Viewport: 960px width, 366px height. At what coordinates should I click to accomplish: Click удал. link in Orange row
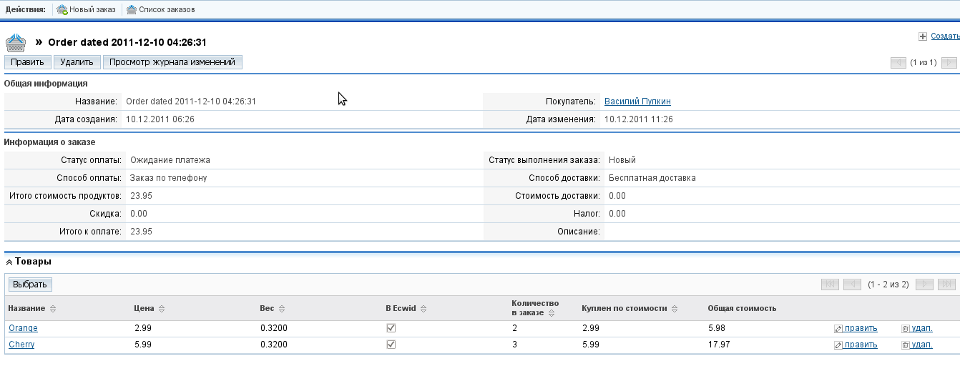pos(921,329)
